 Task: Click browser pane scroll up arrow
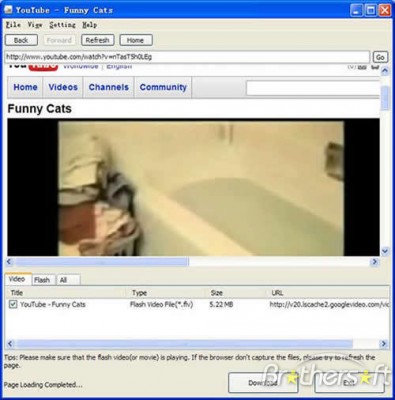point(385,71)
